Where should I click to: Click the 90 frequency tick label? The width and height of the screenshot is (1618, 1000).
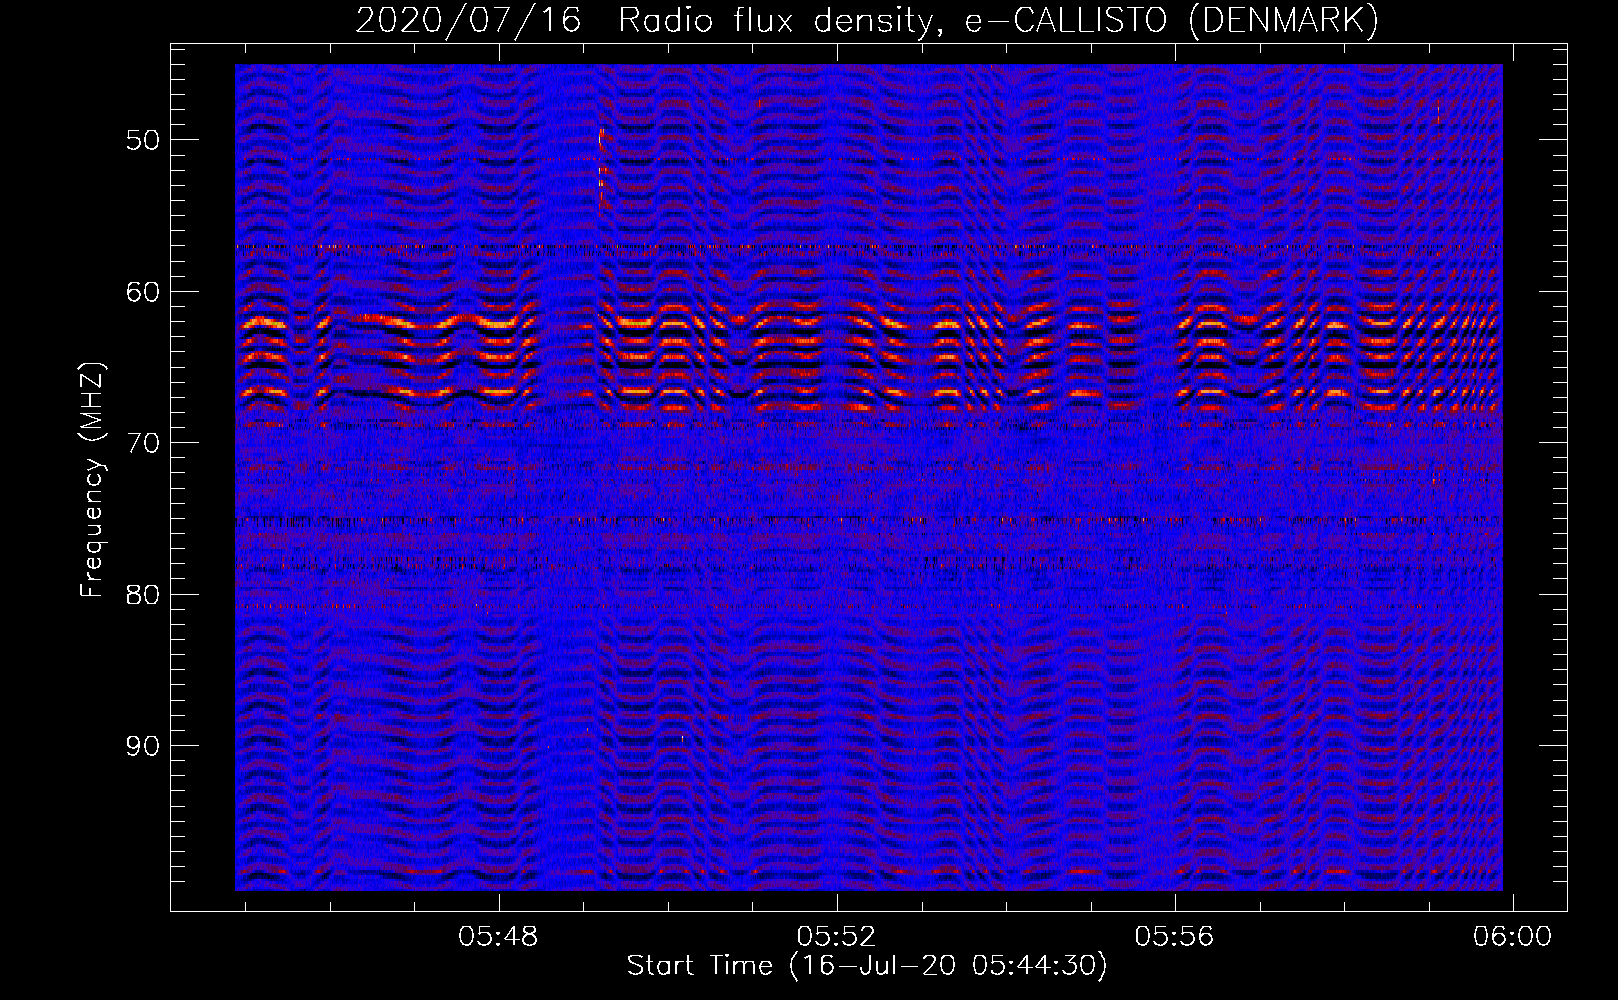tap(143, 746)
